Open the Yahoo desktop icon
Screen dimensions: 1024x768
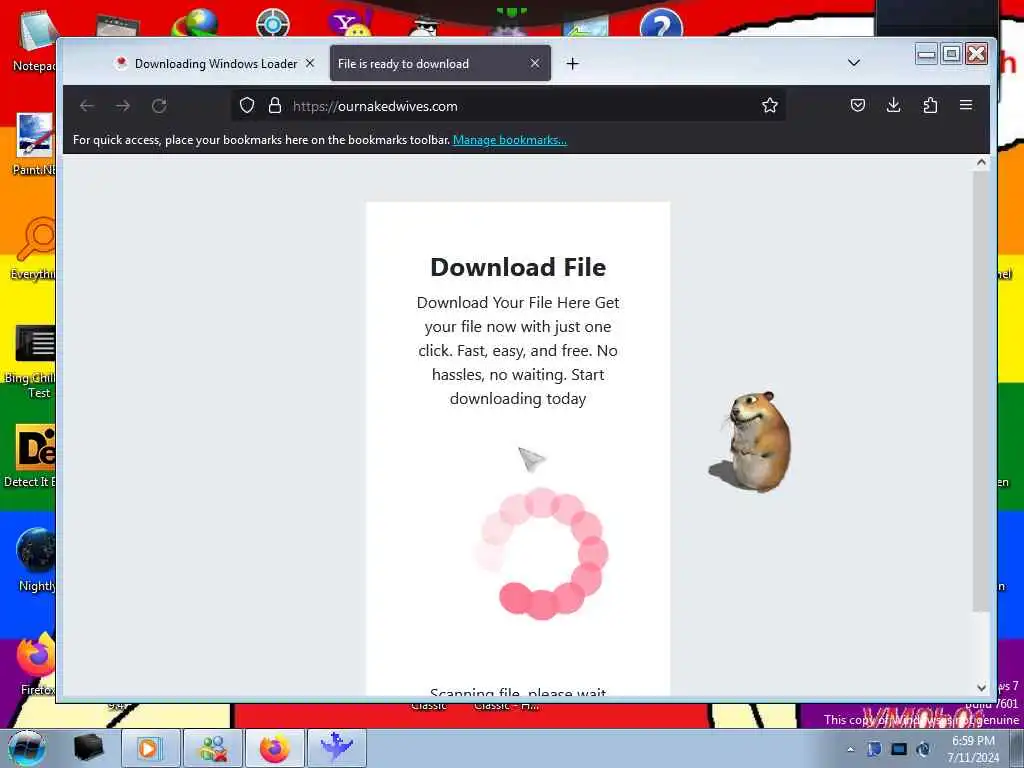click(x=351, y=24)
